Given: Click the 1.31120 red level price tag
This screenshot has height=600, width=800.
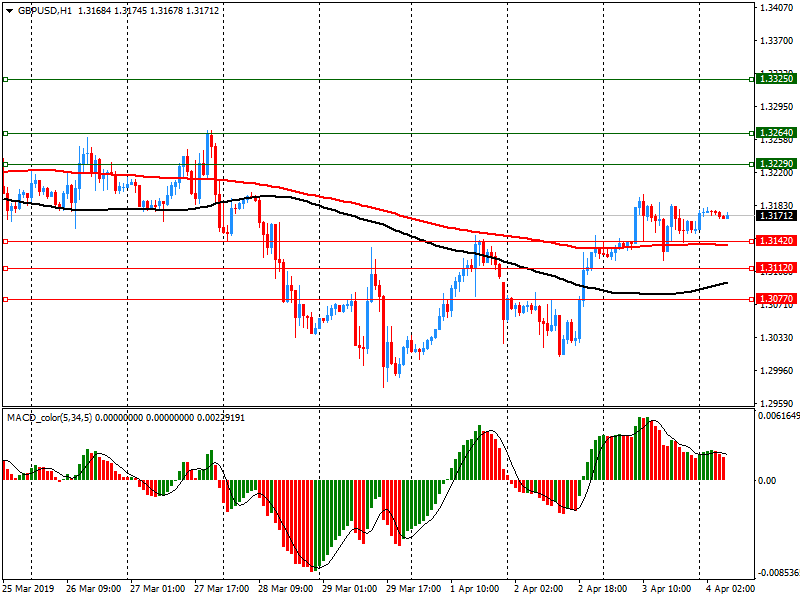Looking at the screenshot, I should [x=776, y=268].
